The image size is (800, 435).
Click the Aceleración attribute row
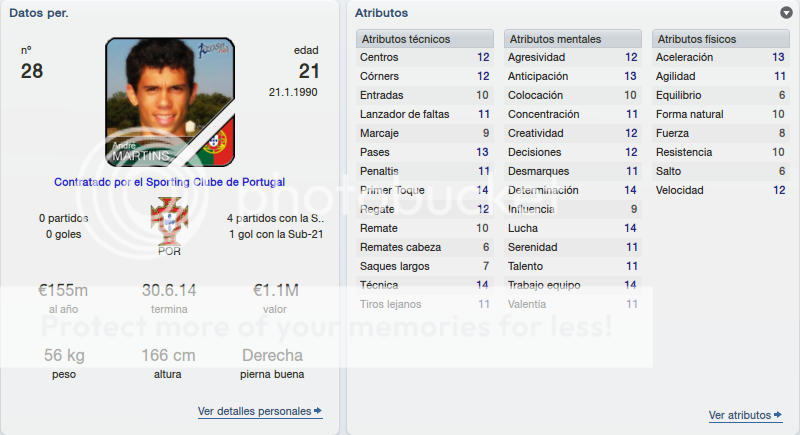coord(720,57)
